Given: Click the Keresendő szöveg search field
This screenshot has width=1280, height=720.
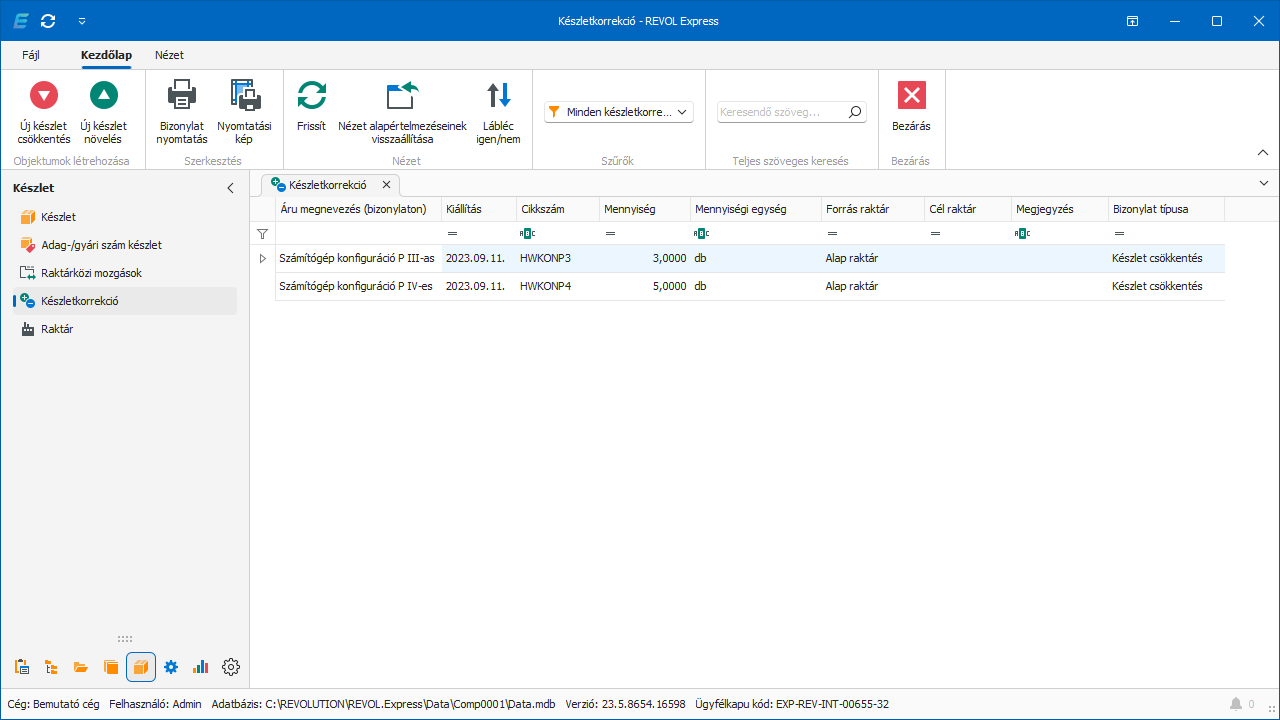Looking at the screenshot, I should point(781,112).
